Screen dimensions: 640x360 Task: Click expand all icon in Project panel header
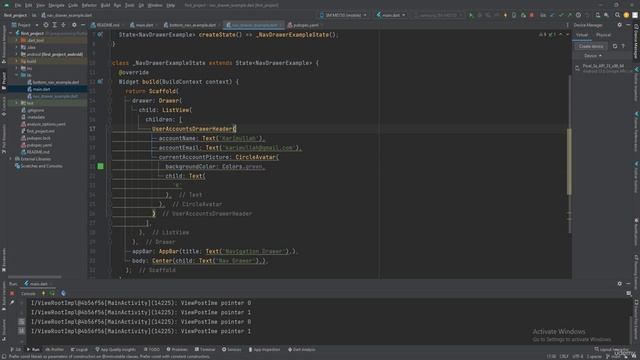(54, 25)
